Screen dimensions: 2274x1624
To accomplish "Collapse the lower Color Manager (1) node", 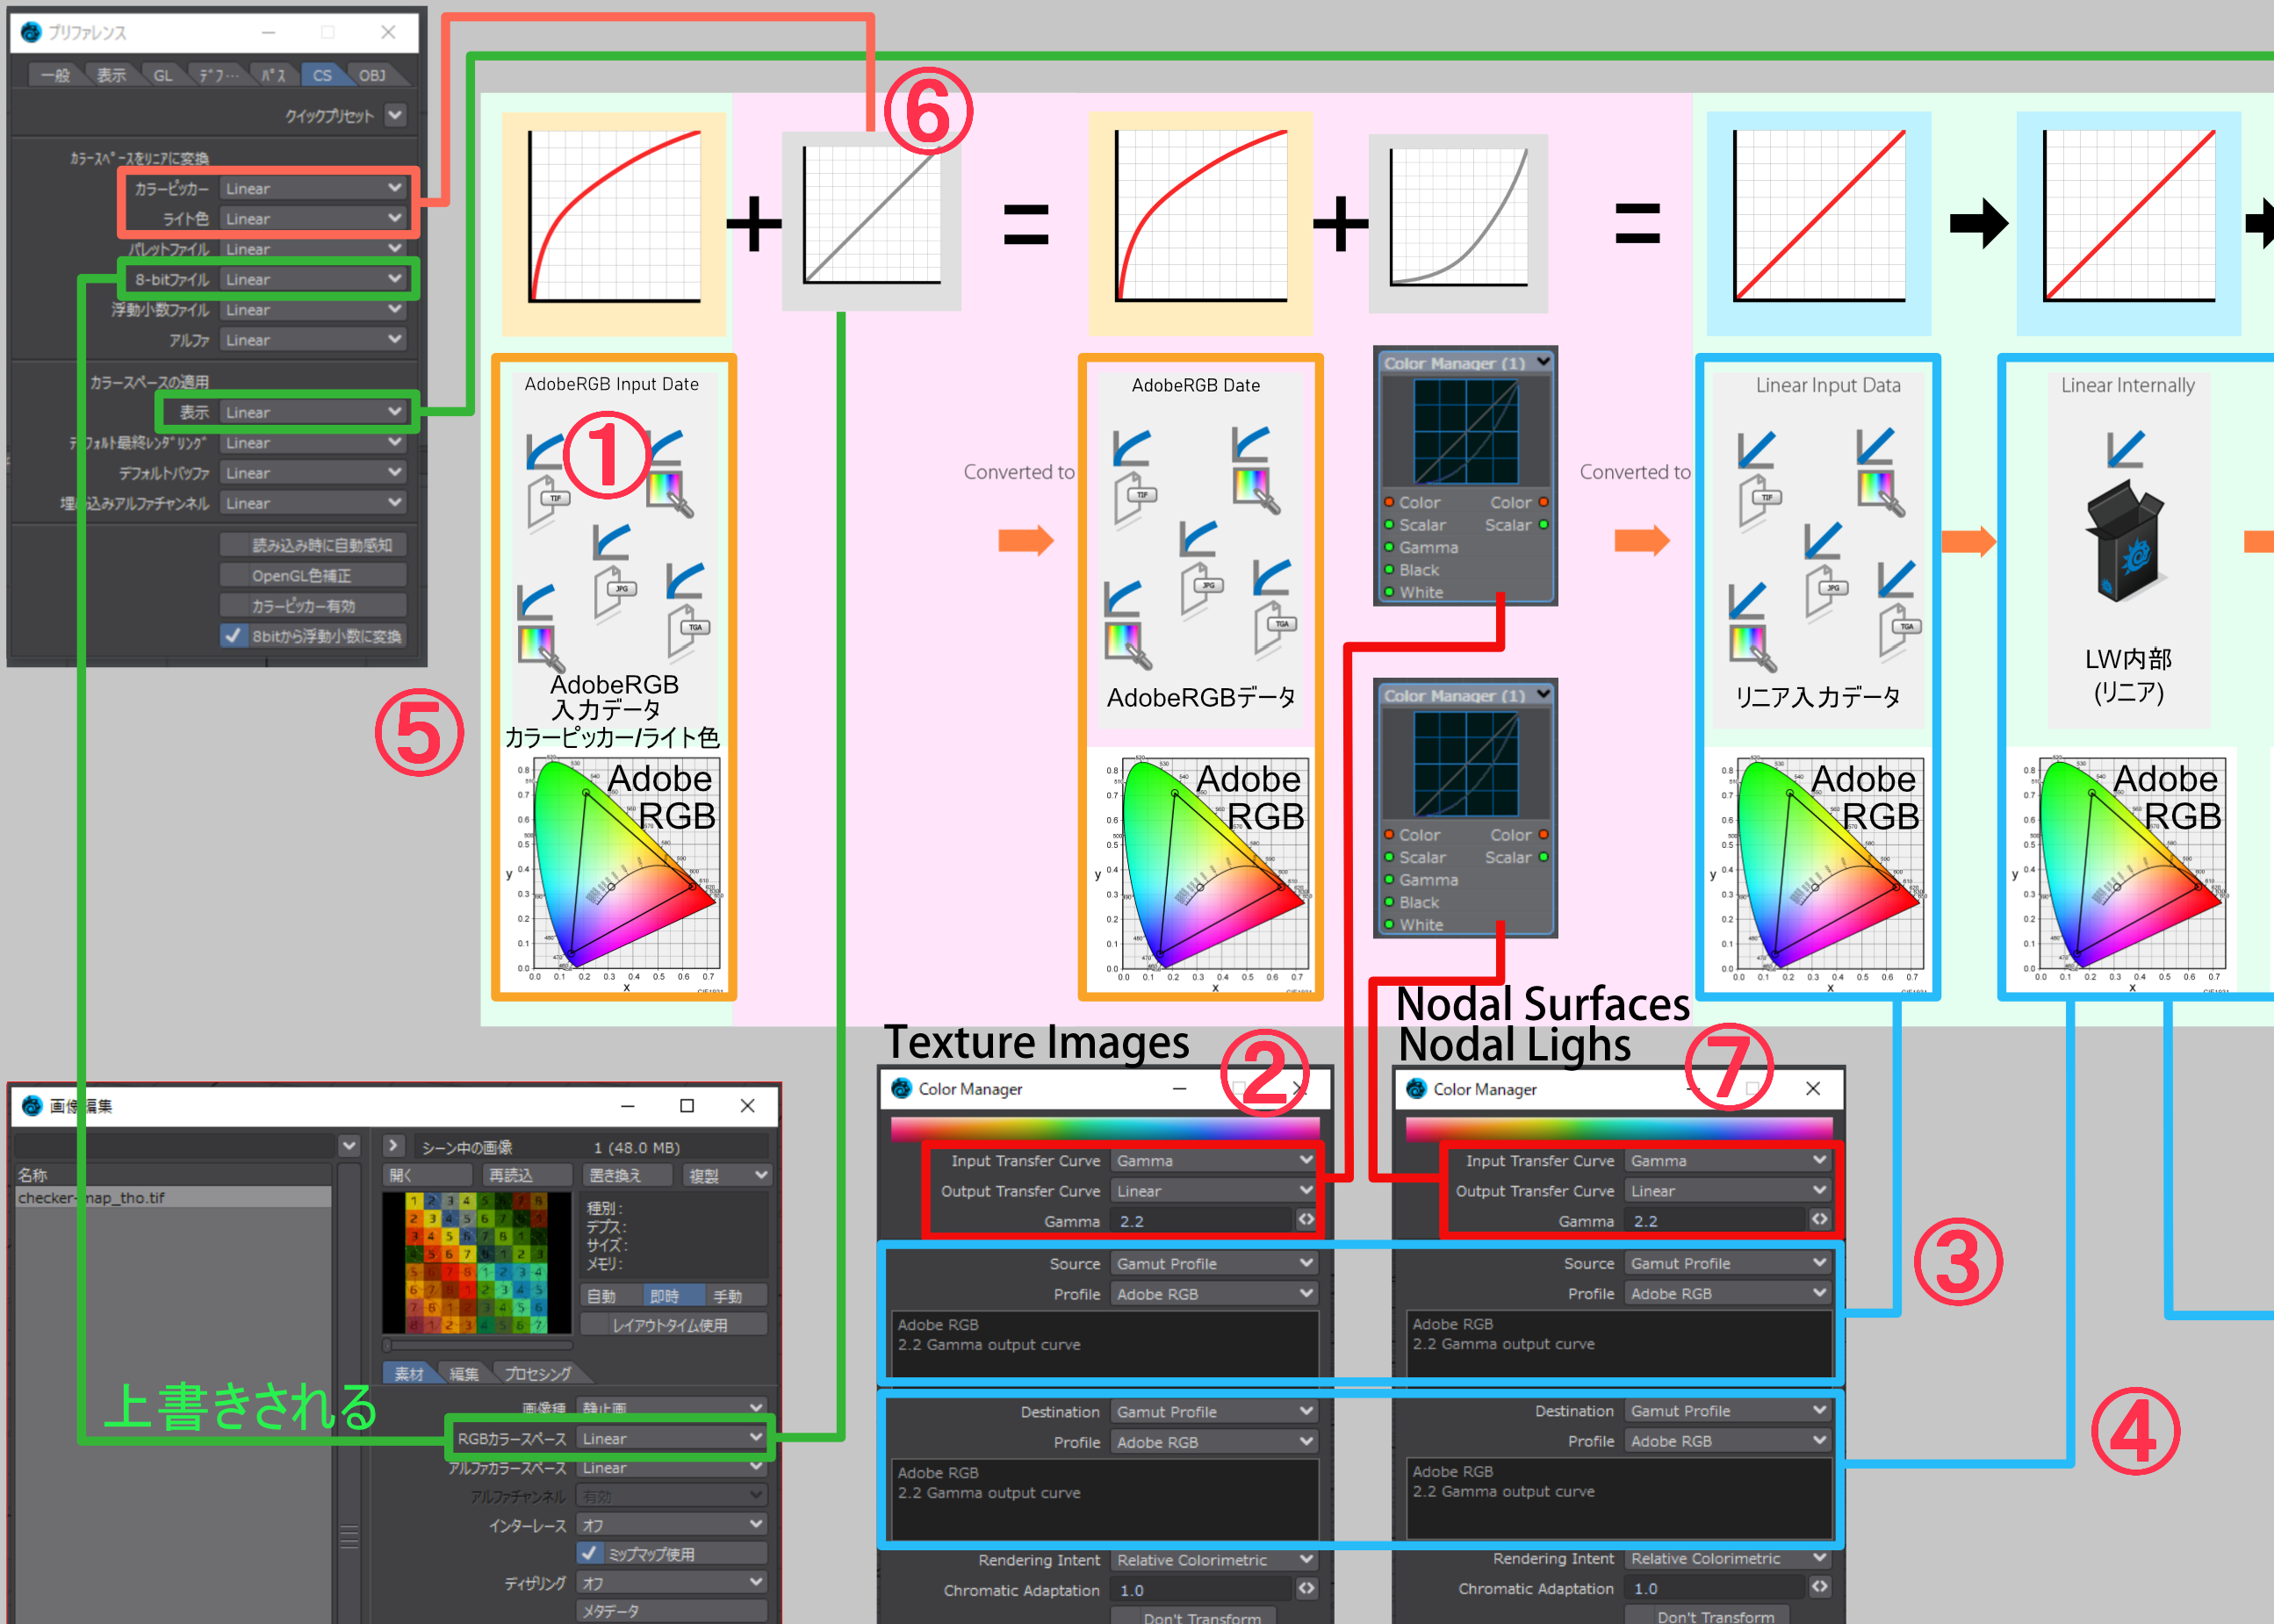I will (x=1543, y=694).
